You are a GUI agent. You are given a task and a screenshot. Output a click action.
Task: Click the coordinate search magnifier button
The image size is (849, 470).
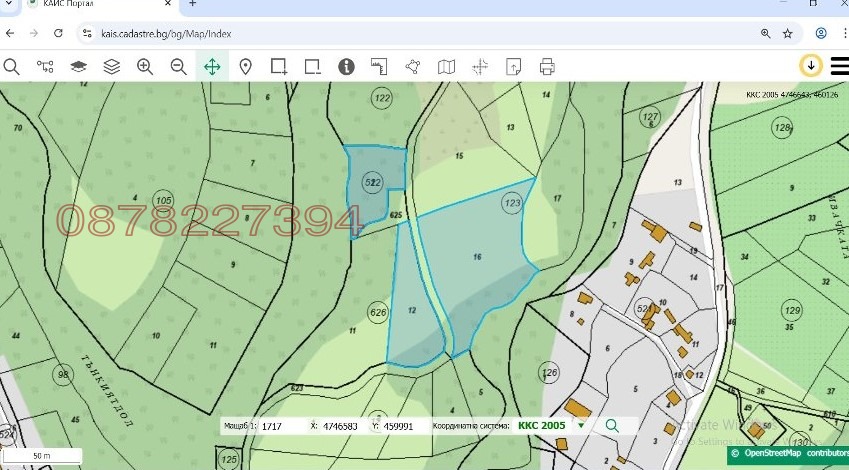[612, 425]
